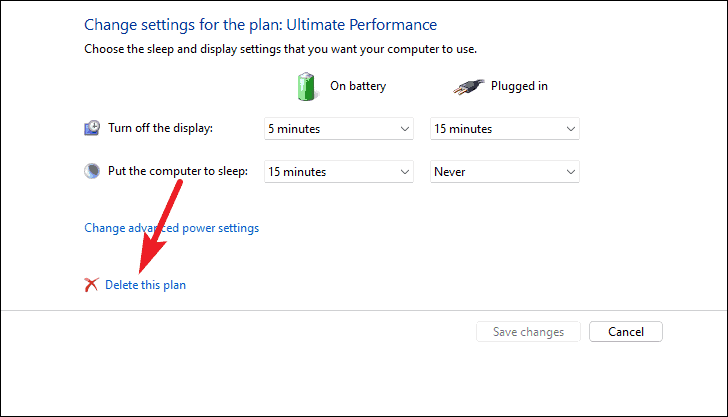Viewport: 728px width, 417px height.
Task: Open Change advanced power settings link
Action: click(x=171, y=228)
